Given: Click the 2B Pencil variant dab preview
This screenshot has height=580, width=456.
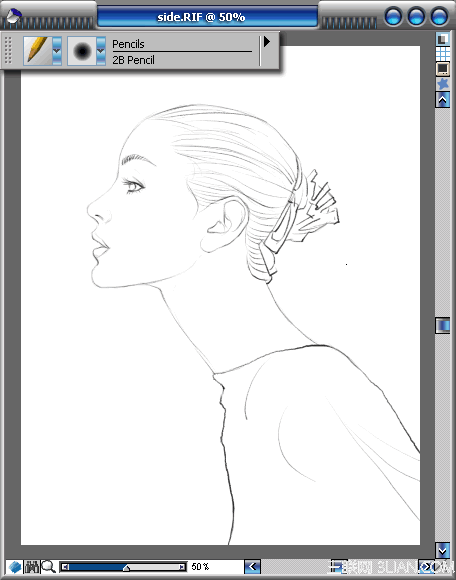Looking at the screenshot, I should [82, 51].
